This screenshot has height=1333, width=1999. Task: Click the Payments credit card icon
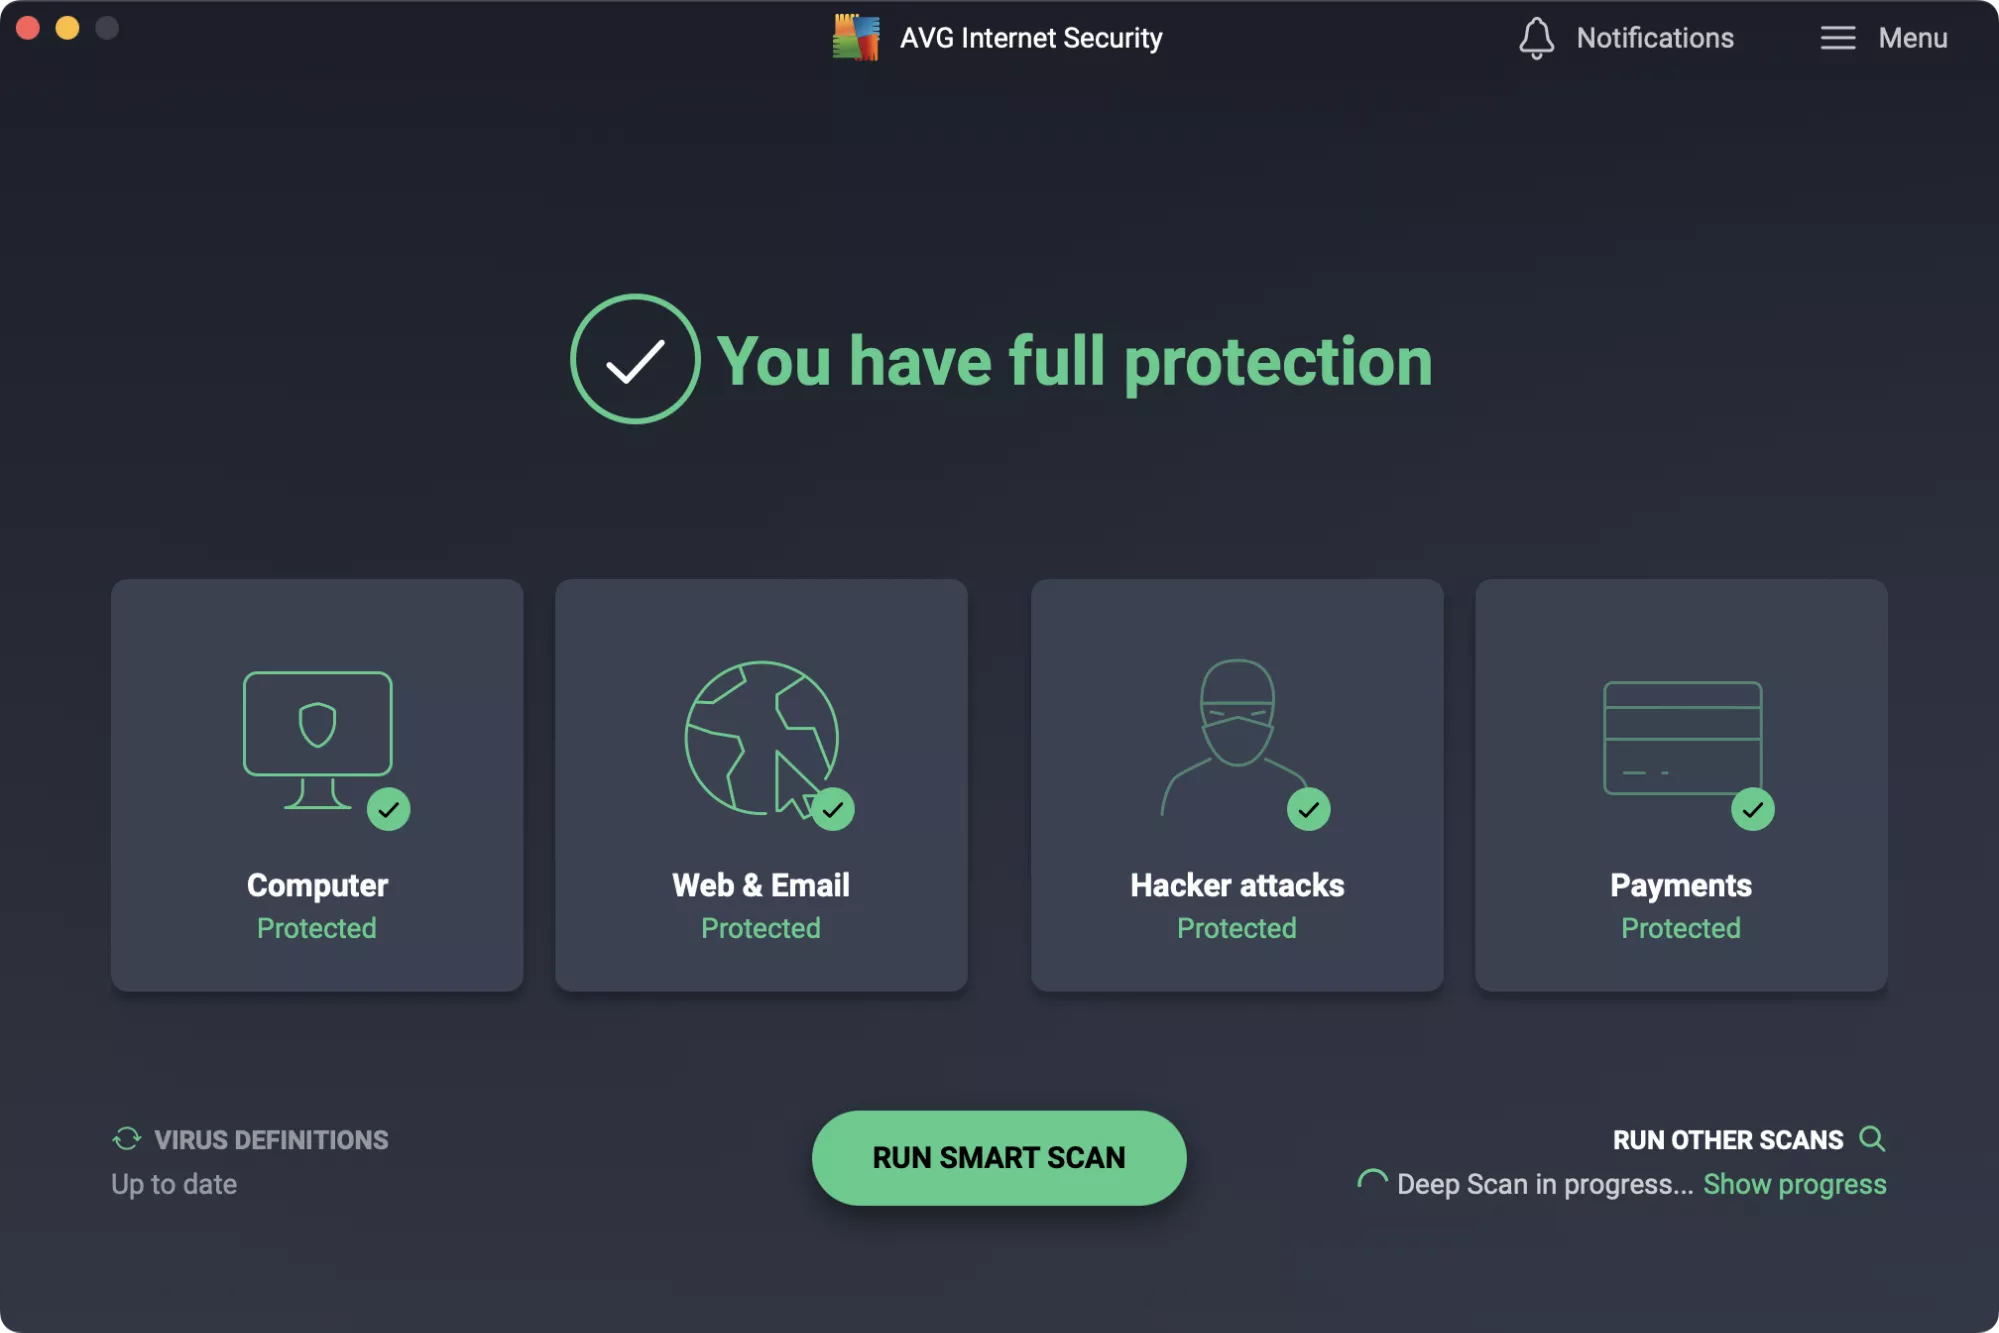click(1681, 738)
